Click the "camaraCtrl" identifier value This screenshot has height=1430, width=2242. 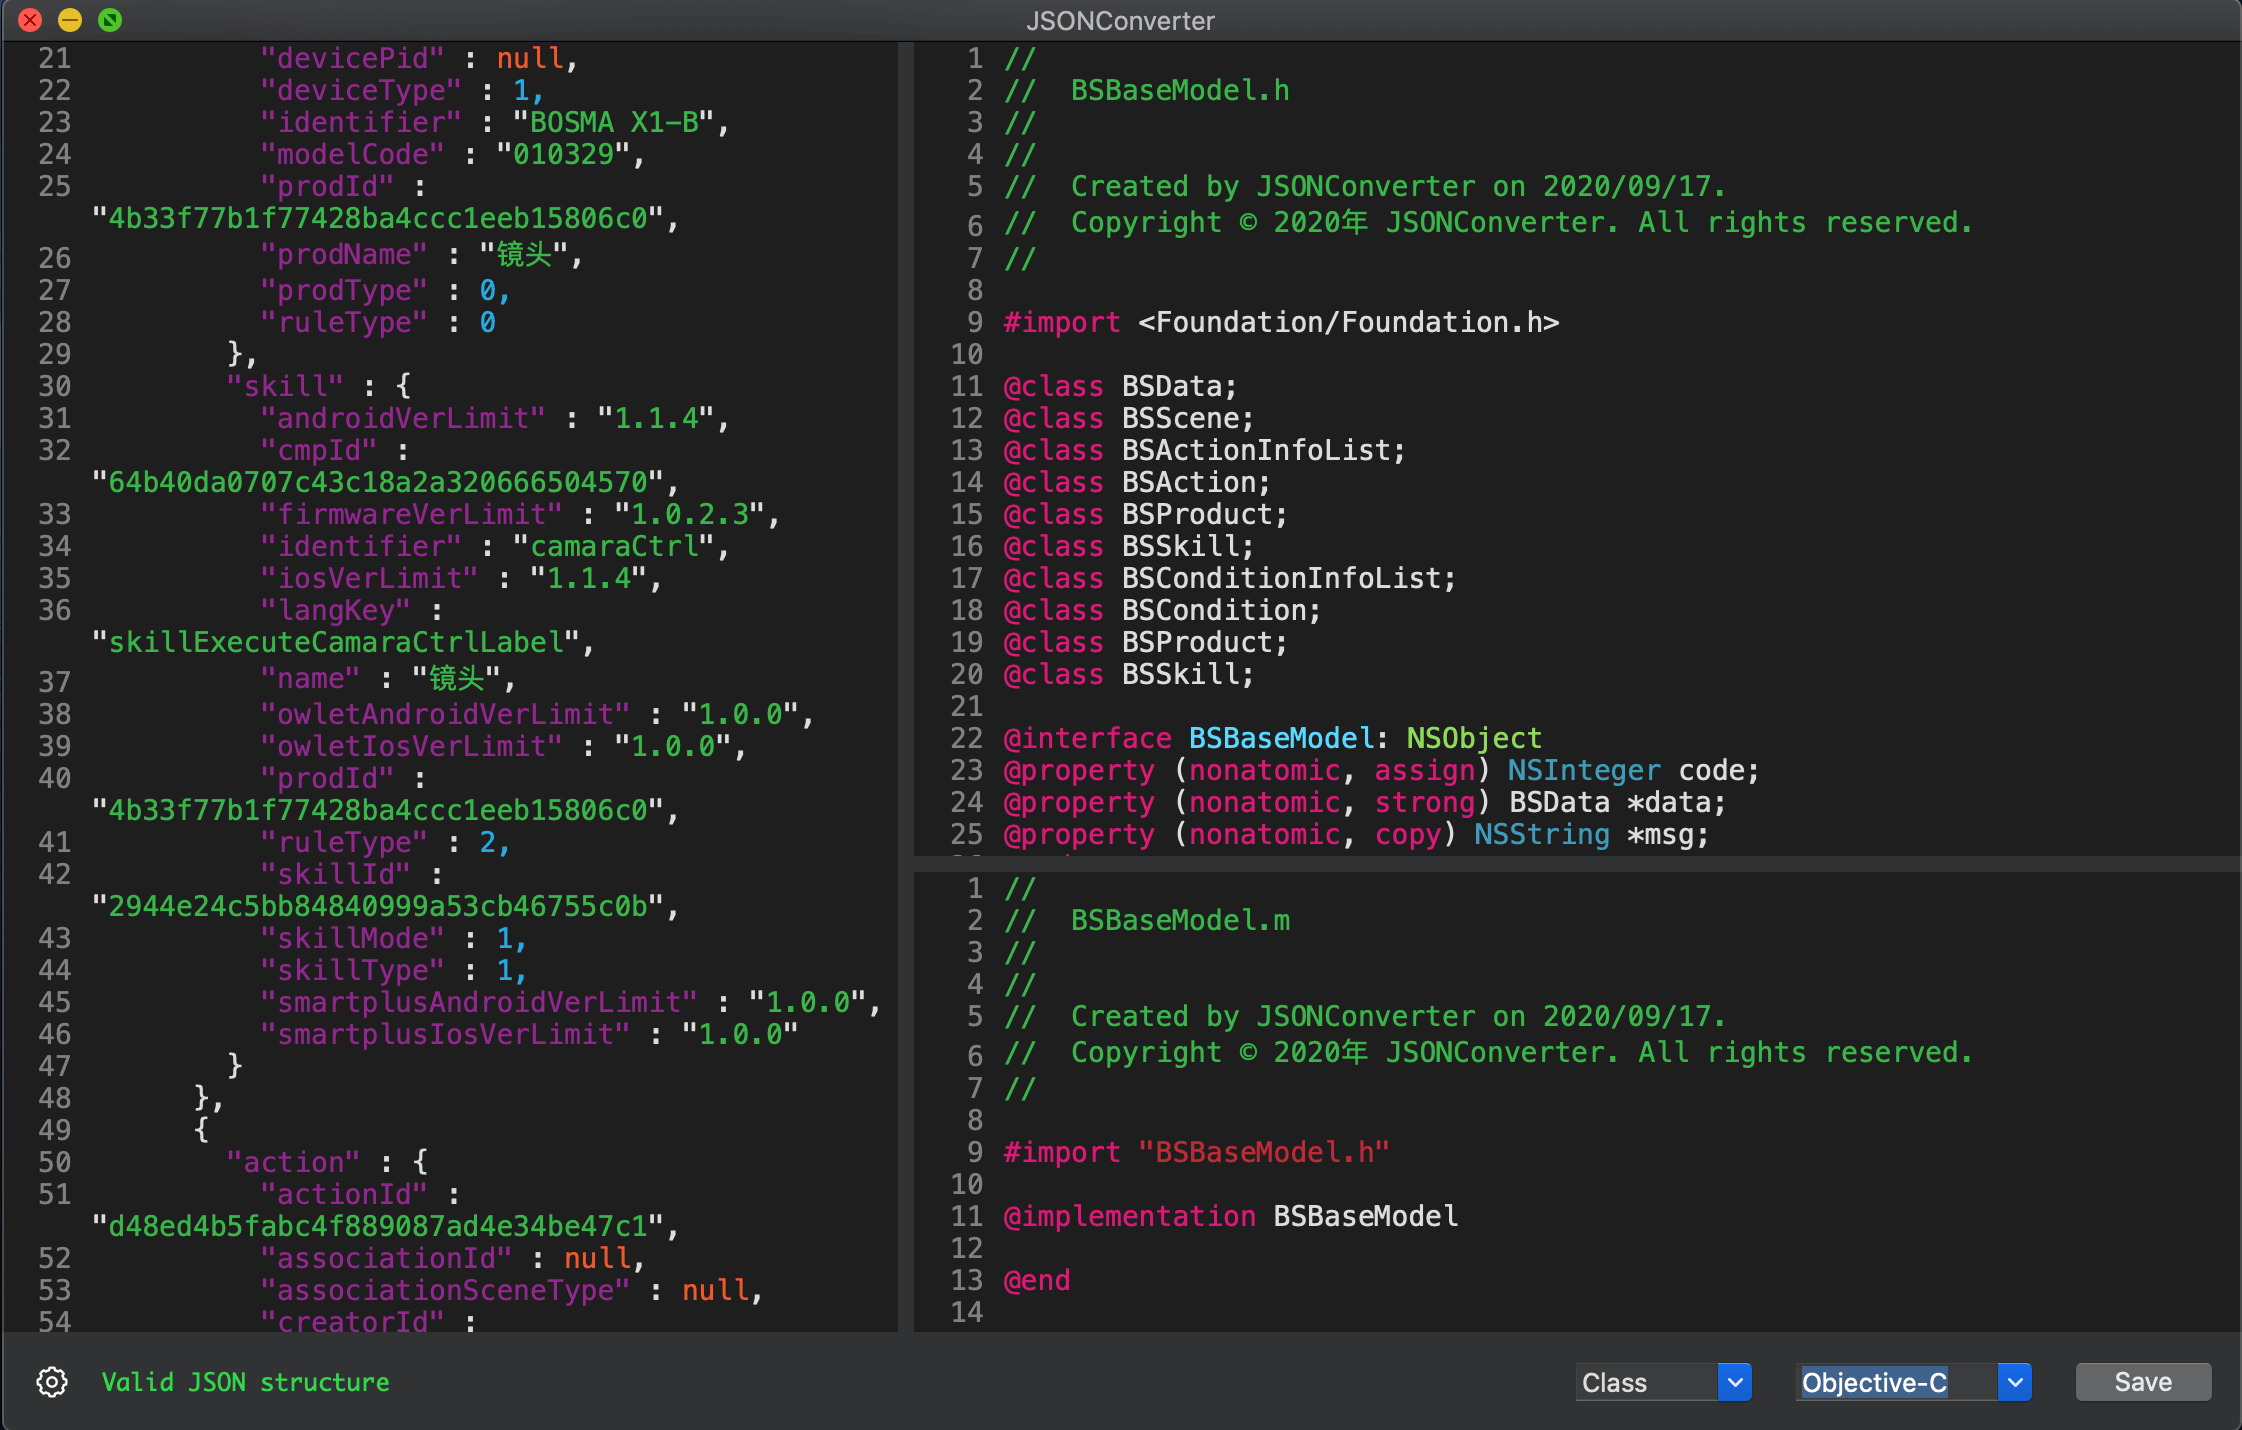[613, 546]
